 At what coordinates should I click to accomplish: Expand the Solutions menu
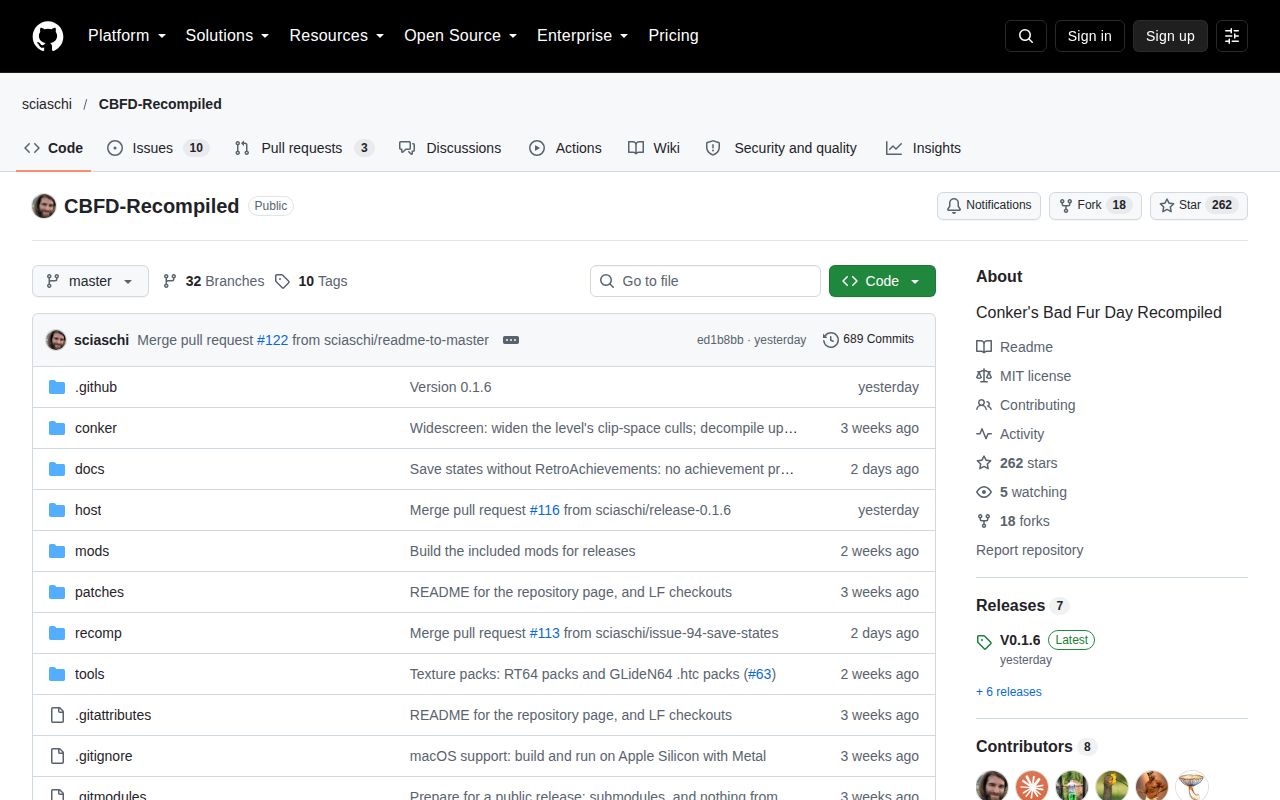click(227, 36)
